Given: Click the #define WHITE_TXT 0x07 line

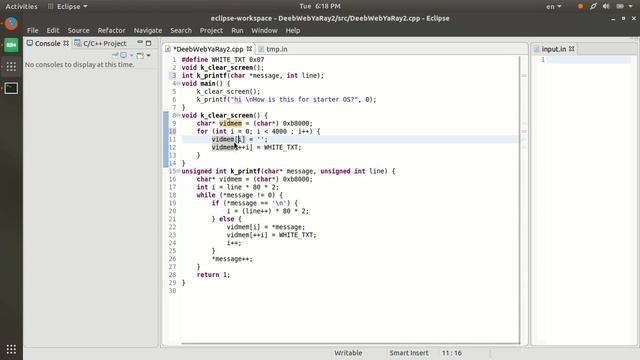Looking at the screenshot, I should tap(223, 60).
